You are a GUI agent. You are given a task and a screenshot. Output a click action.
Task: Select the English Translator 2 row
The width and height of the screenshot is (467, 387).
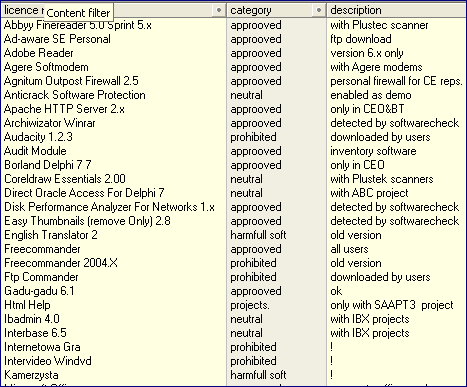pyautogui.click(x=51, y=235)
